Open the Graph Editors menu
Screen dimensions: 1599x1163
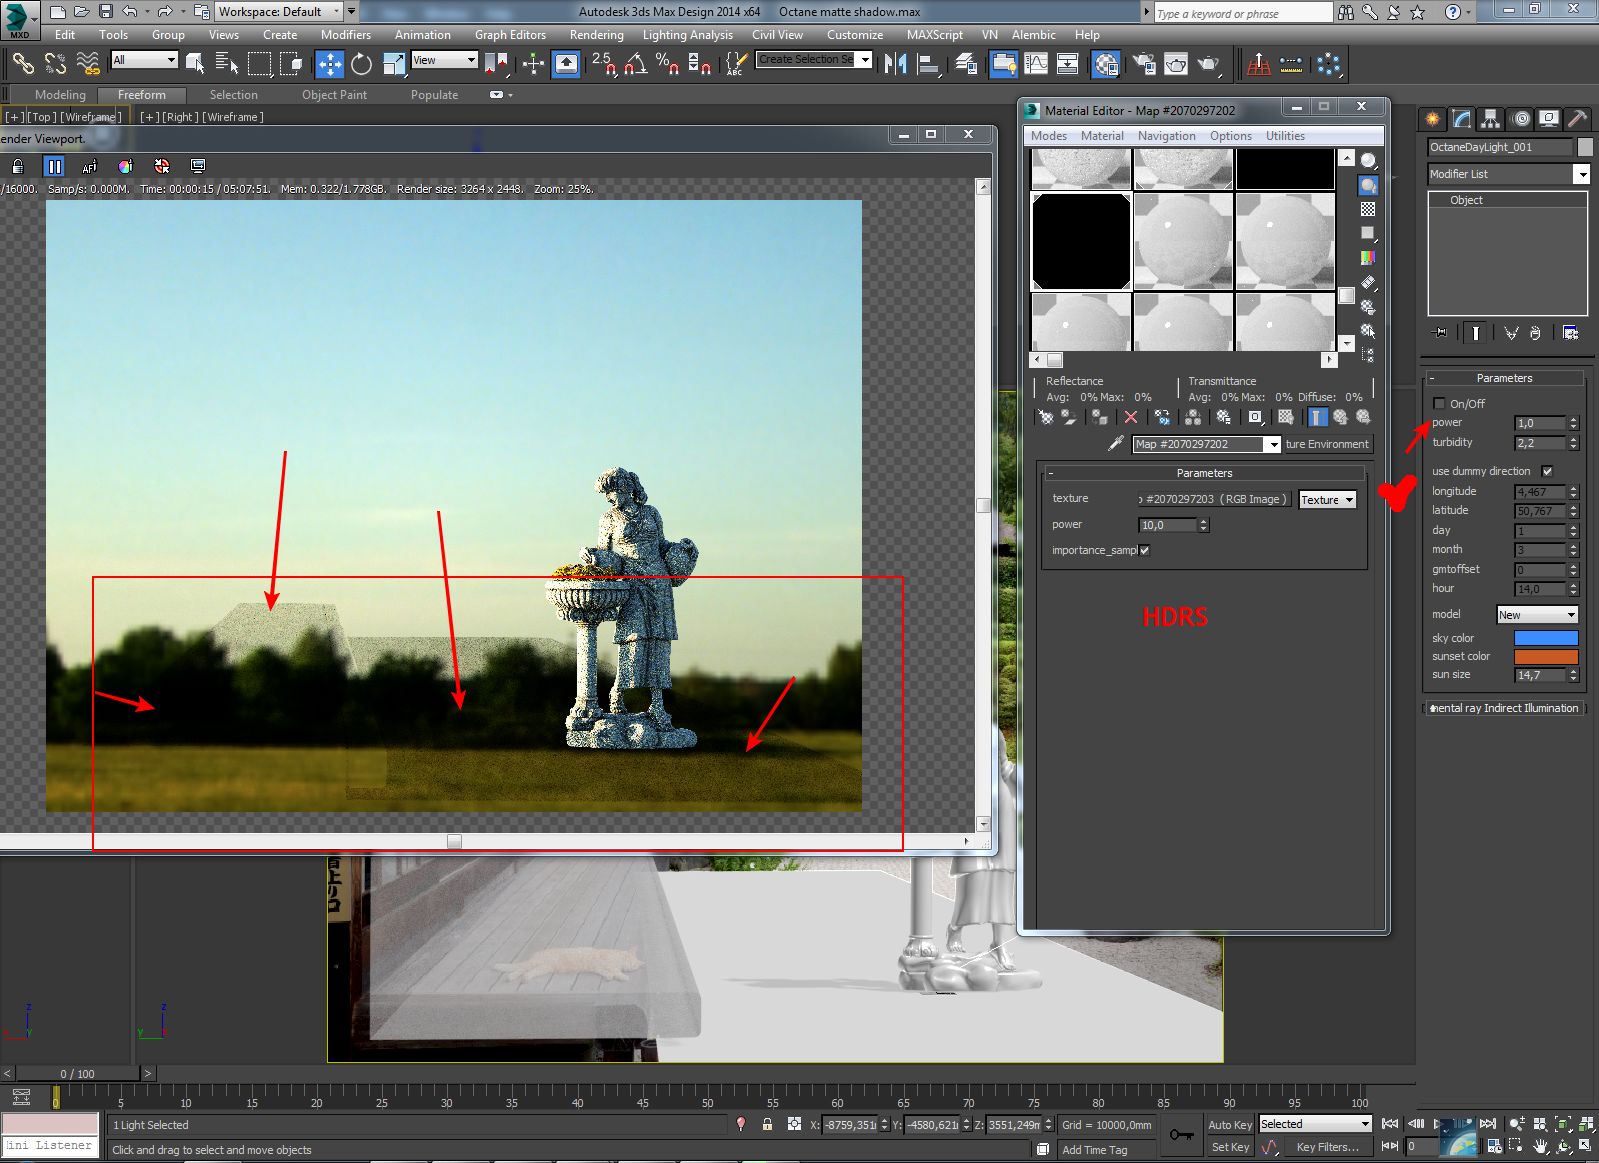(510, 35)
